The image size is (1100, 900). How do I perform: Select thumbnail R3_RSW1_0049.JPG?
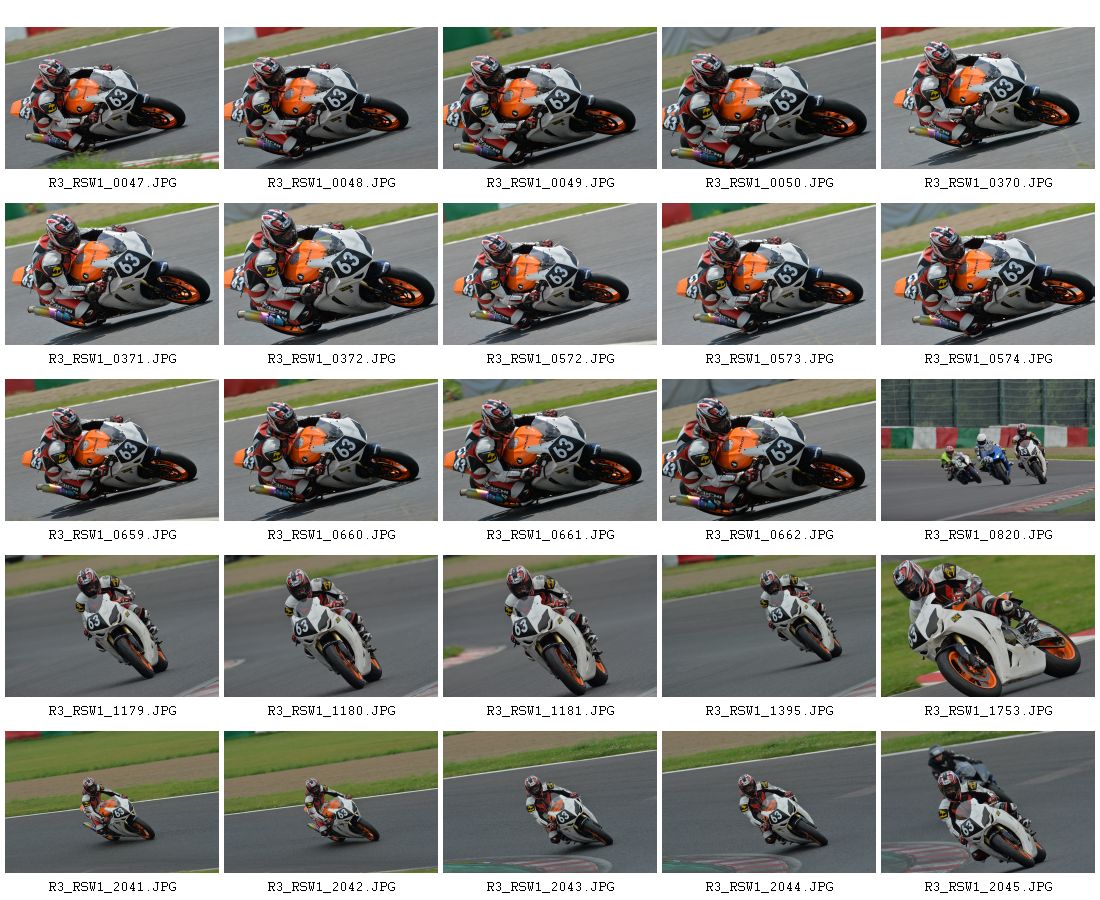(549, 98)
